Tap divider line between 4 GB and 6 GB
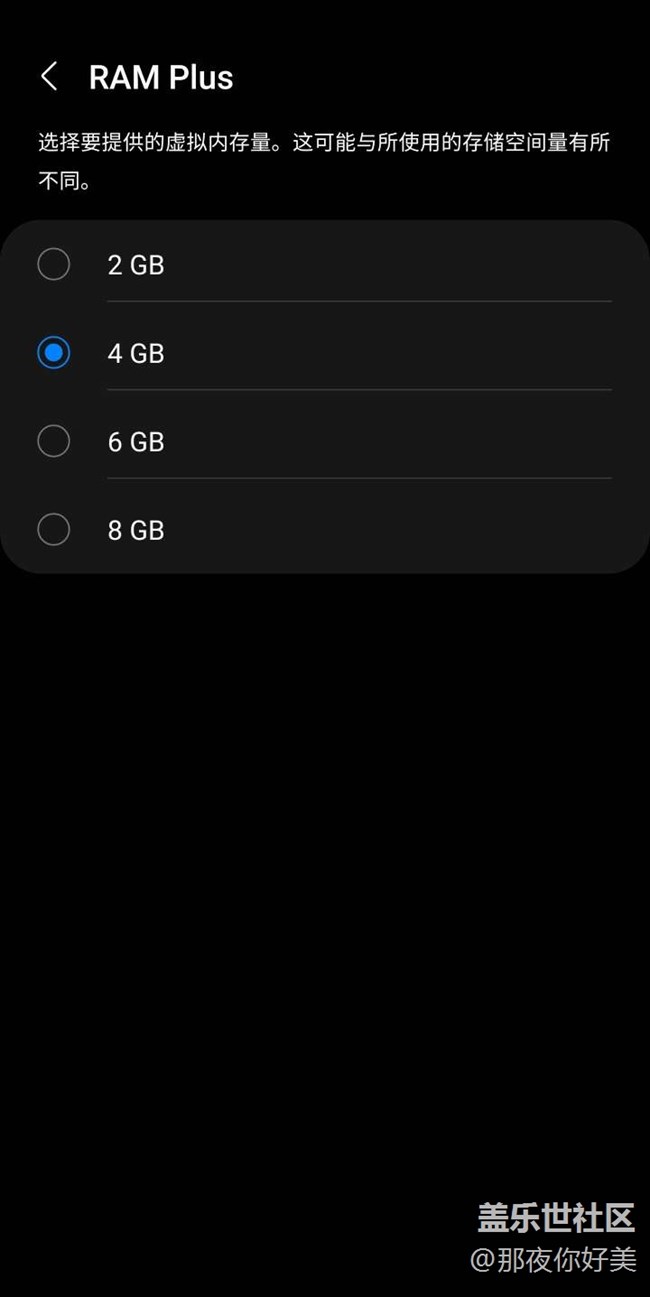 click(x=359, y=389)
